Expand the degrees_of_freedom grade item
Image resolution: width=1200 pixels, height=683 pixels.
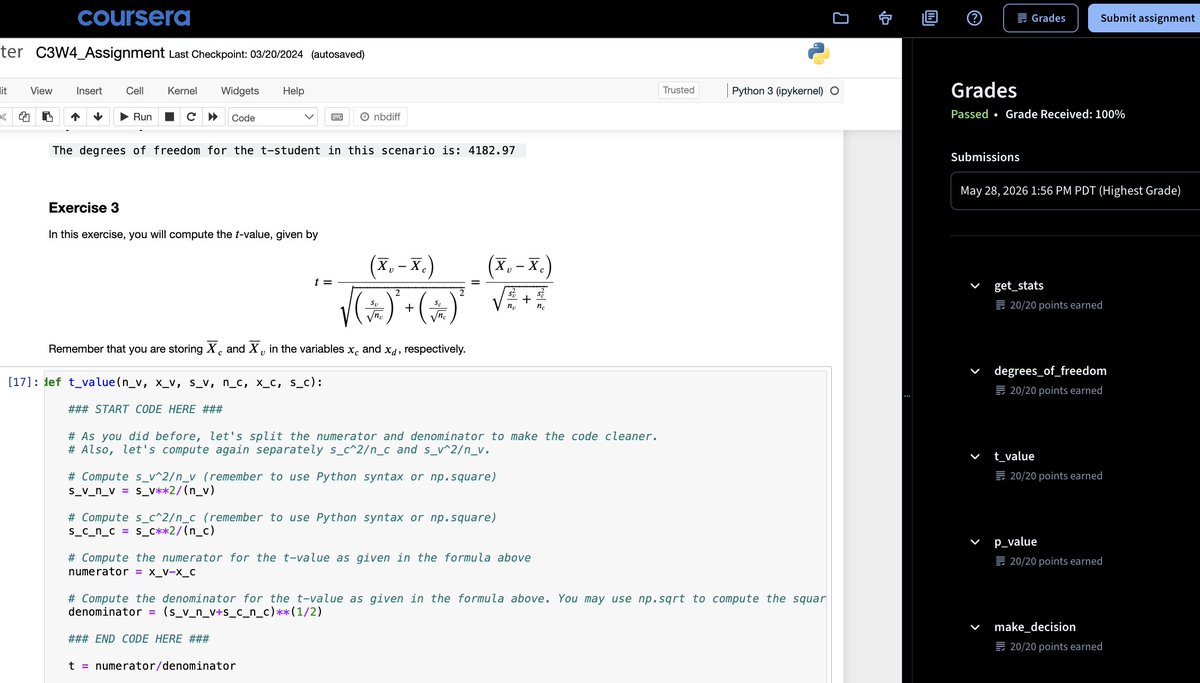coord(975,370)
